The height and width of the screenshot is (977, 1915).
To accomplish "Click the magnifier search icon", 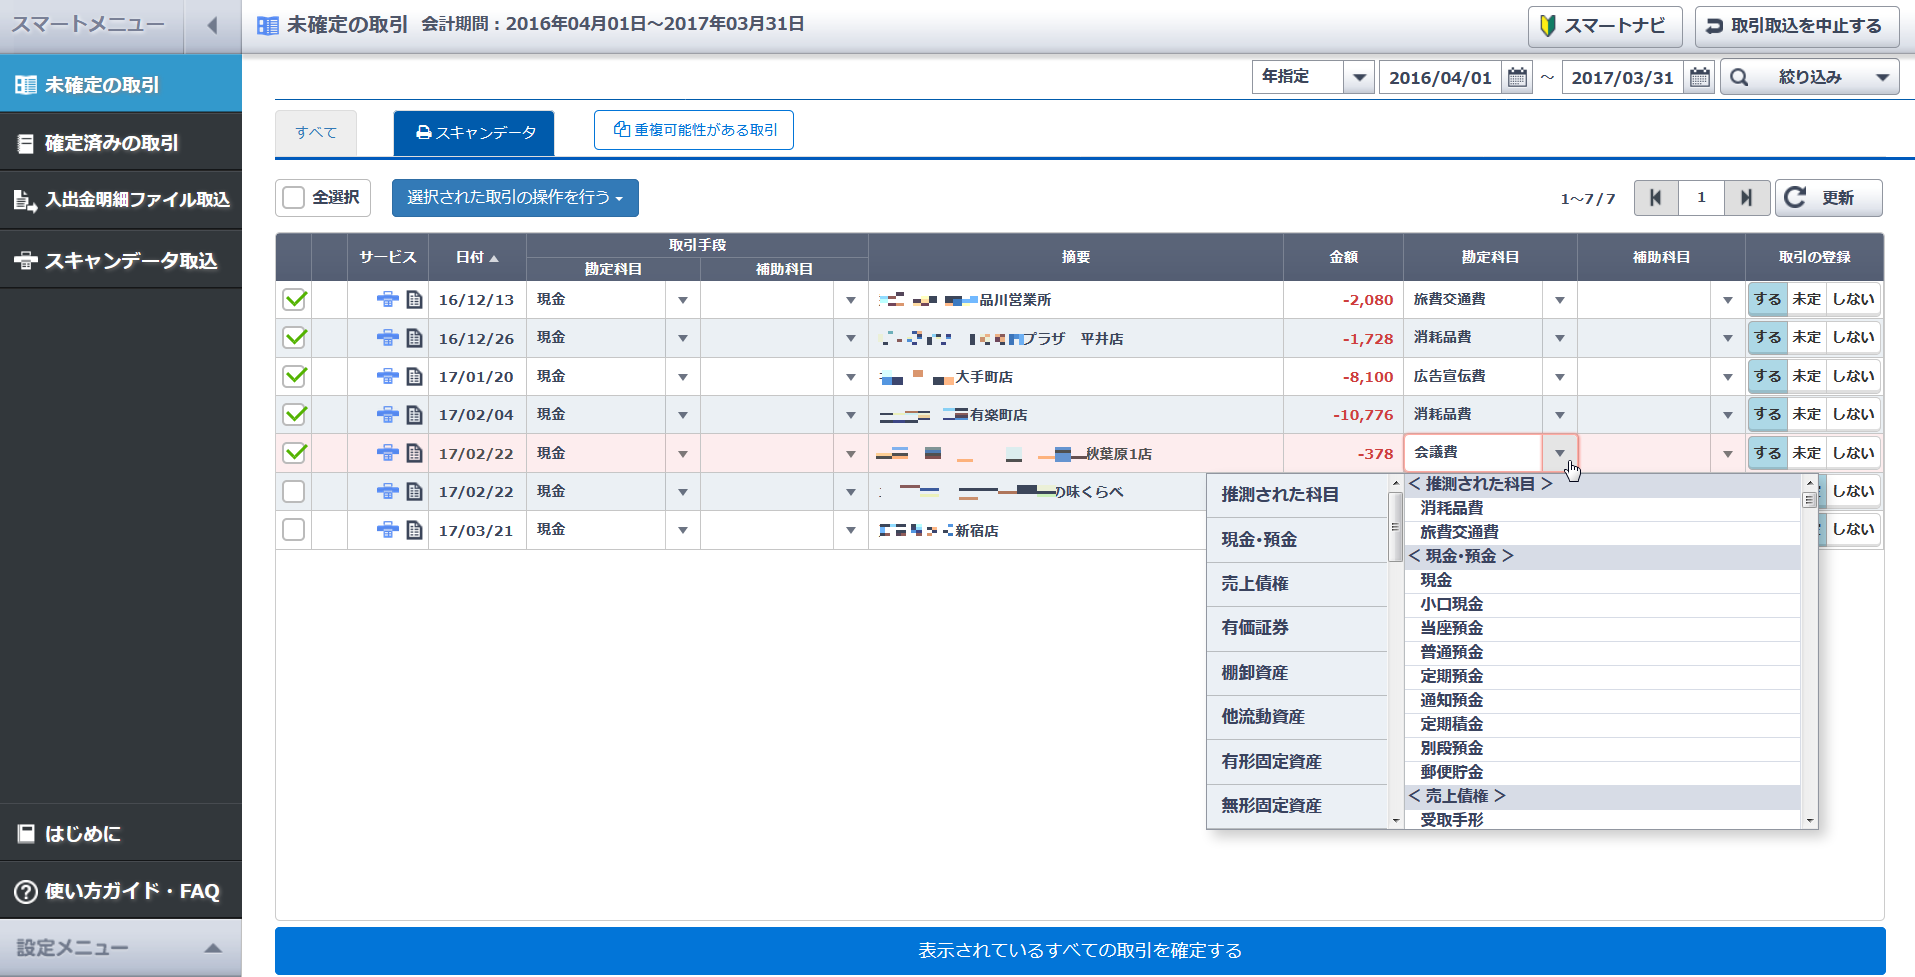I will (x=1739, y=77).
